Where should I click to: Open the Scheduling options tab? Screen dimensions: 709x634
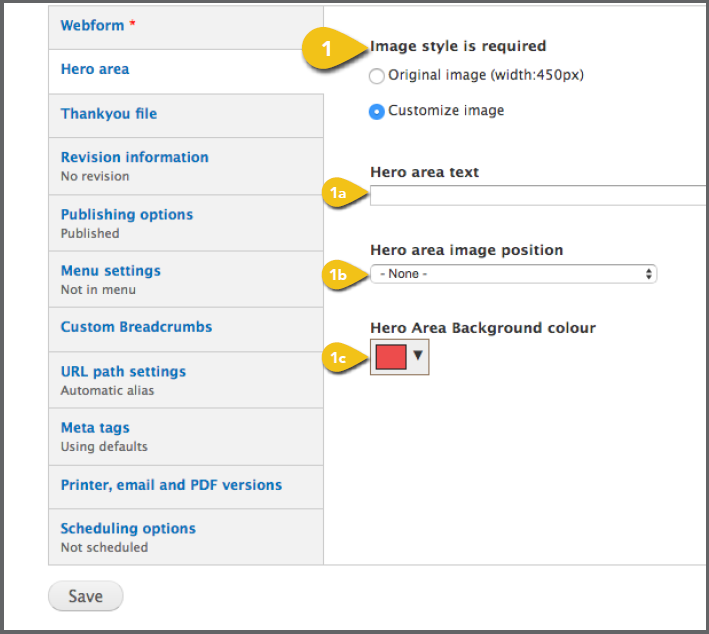pyautogui.click(x=186, y=537)
